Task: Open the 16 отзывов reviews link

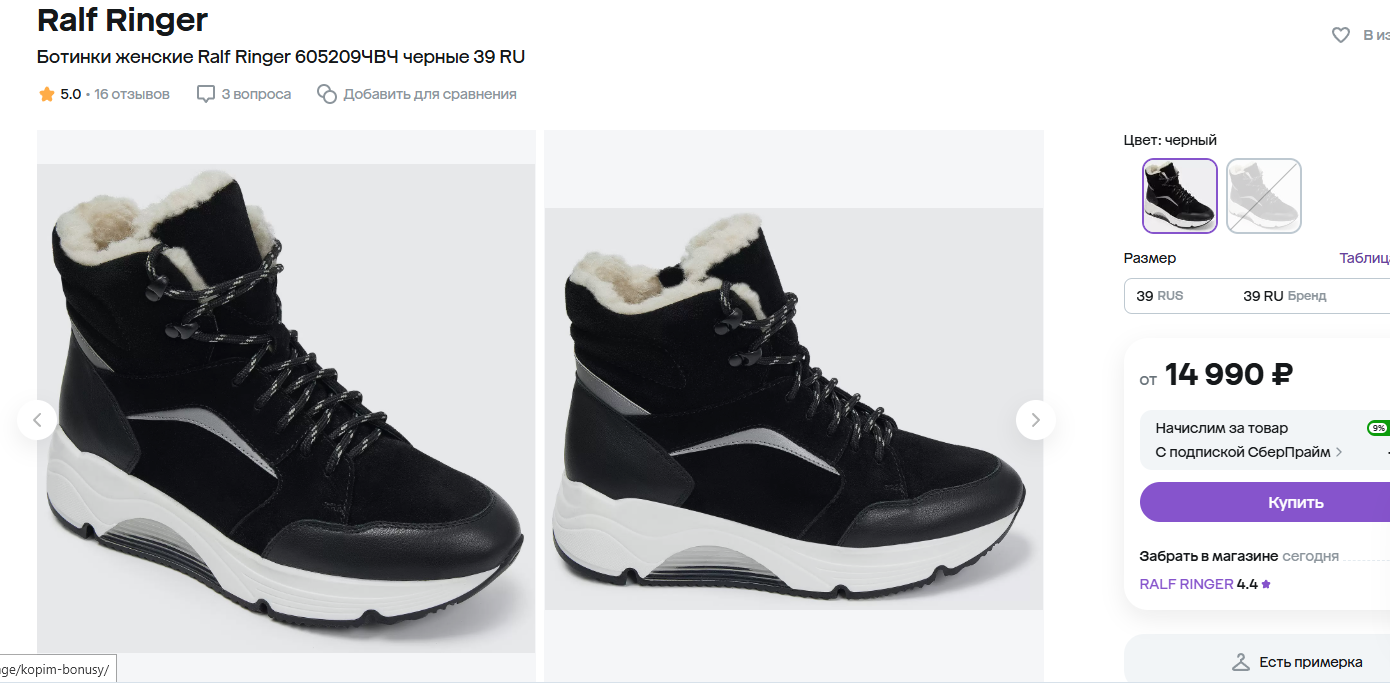Action: click(x=132, y=94)
